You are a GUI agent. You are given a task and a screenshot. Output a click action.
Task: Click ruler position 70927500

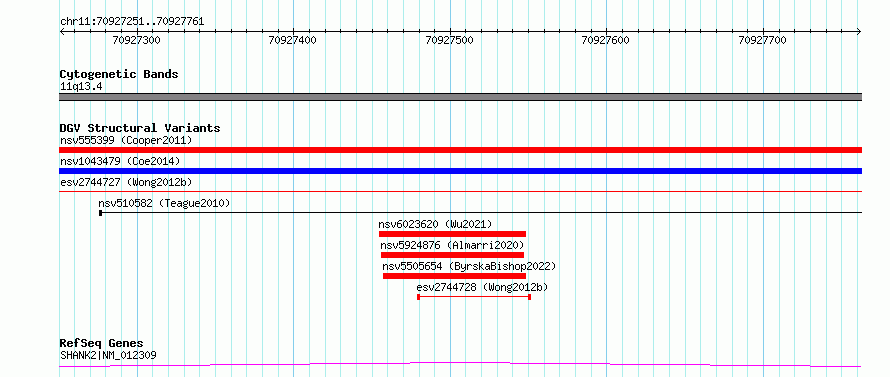(x=450, y=40)
